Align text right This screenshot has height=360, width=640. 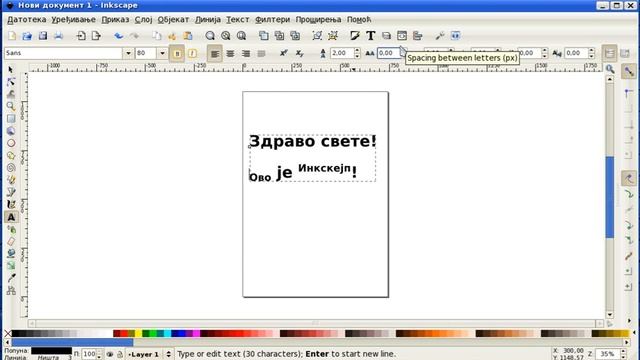tap(246, 53)
